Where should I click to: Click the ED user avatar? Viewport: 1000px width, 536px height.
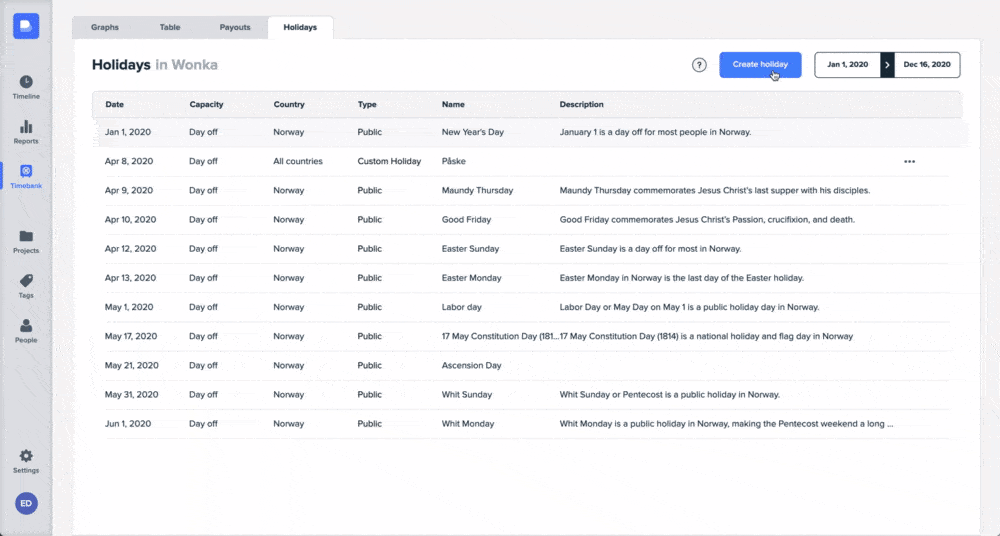pos(26,503)
